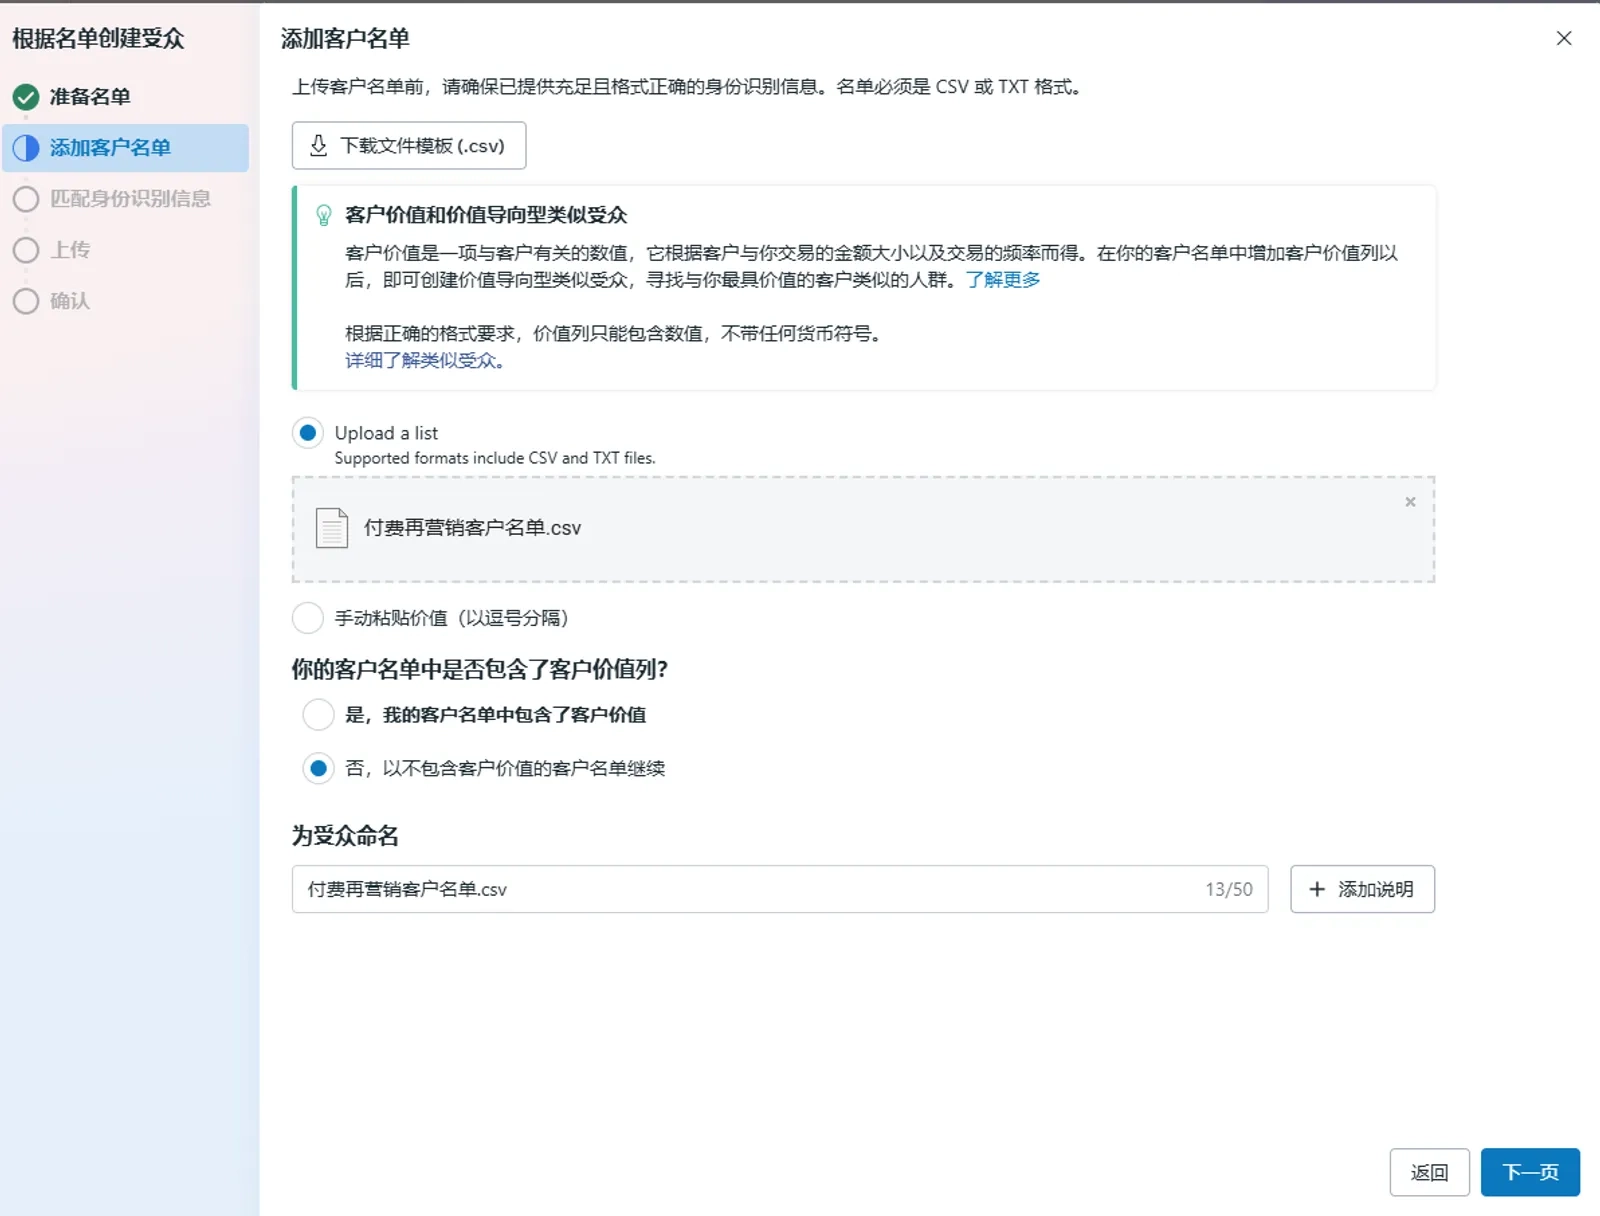The width and height of the screenshot is (1600, 1216).
Task: Select the 手动粘贴价值 radio option
Action: point(308,618)
